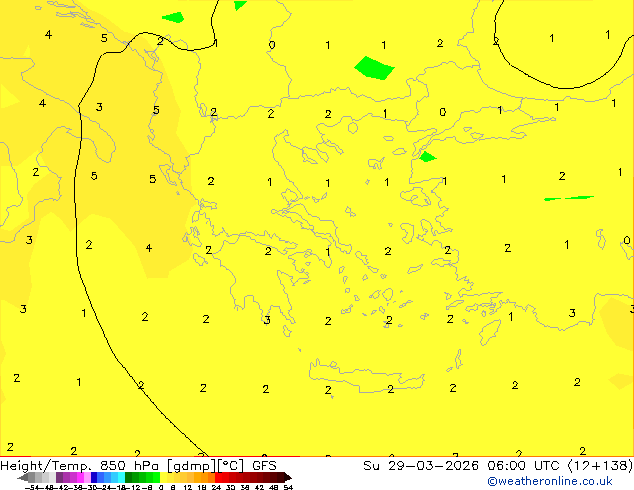The height and width of the screenshot is (490, 634).
Task: Pick the magenta swatch on the temperature legend
Action: (80, 477)
